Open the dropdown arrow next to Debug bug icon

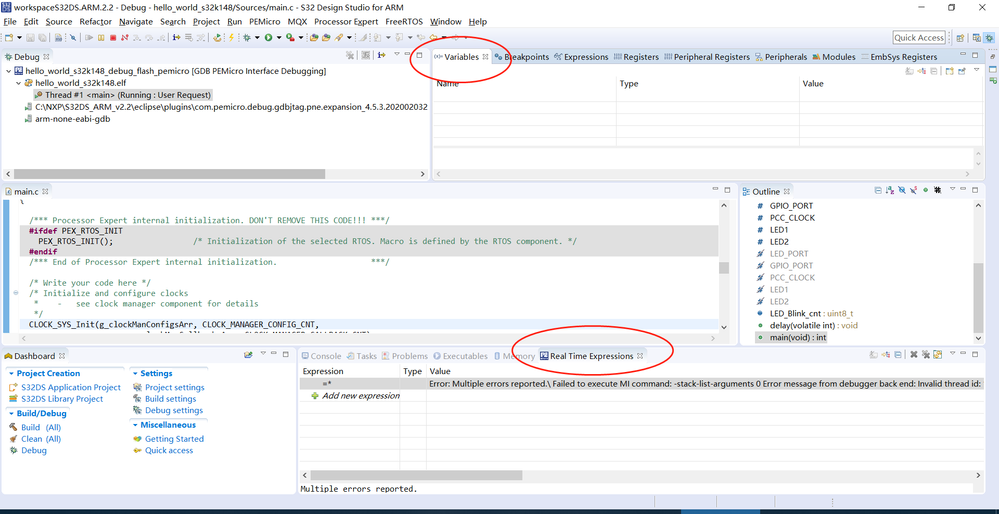point(257,38)
